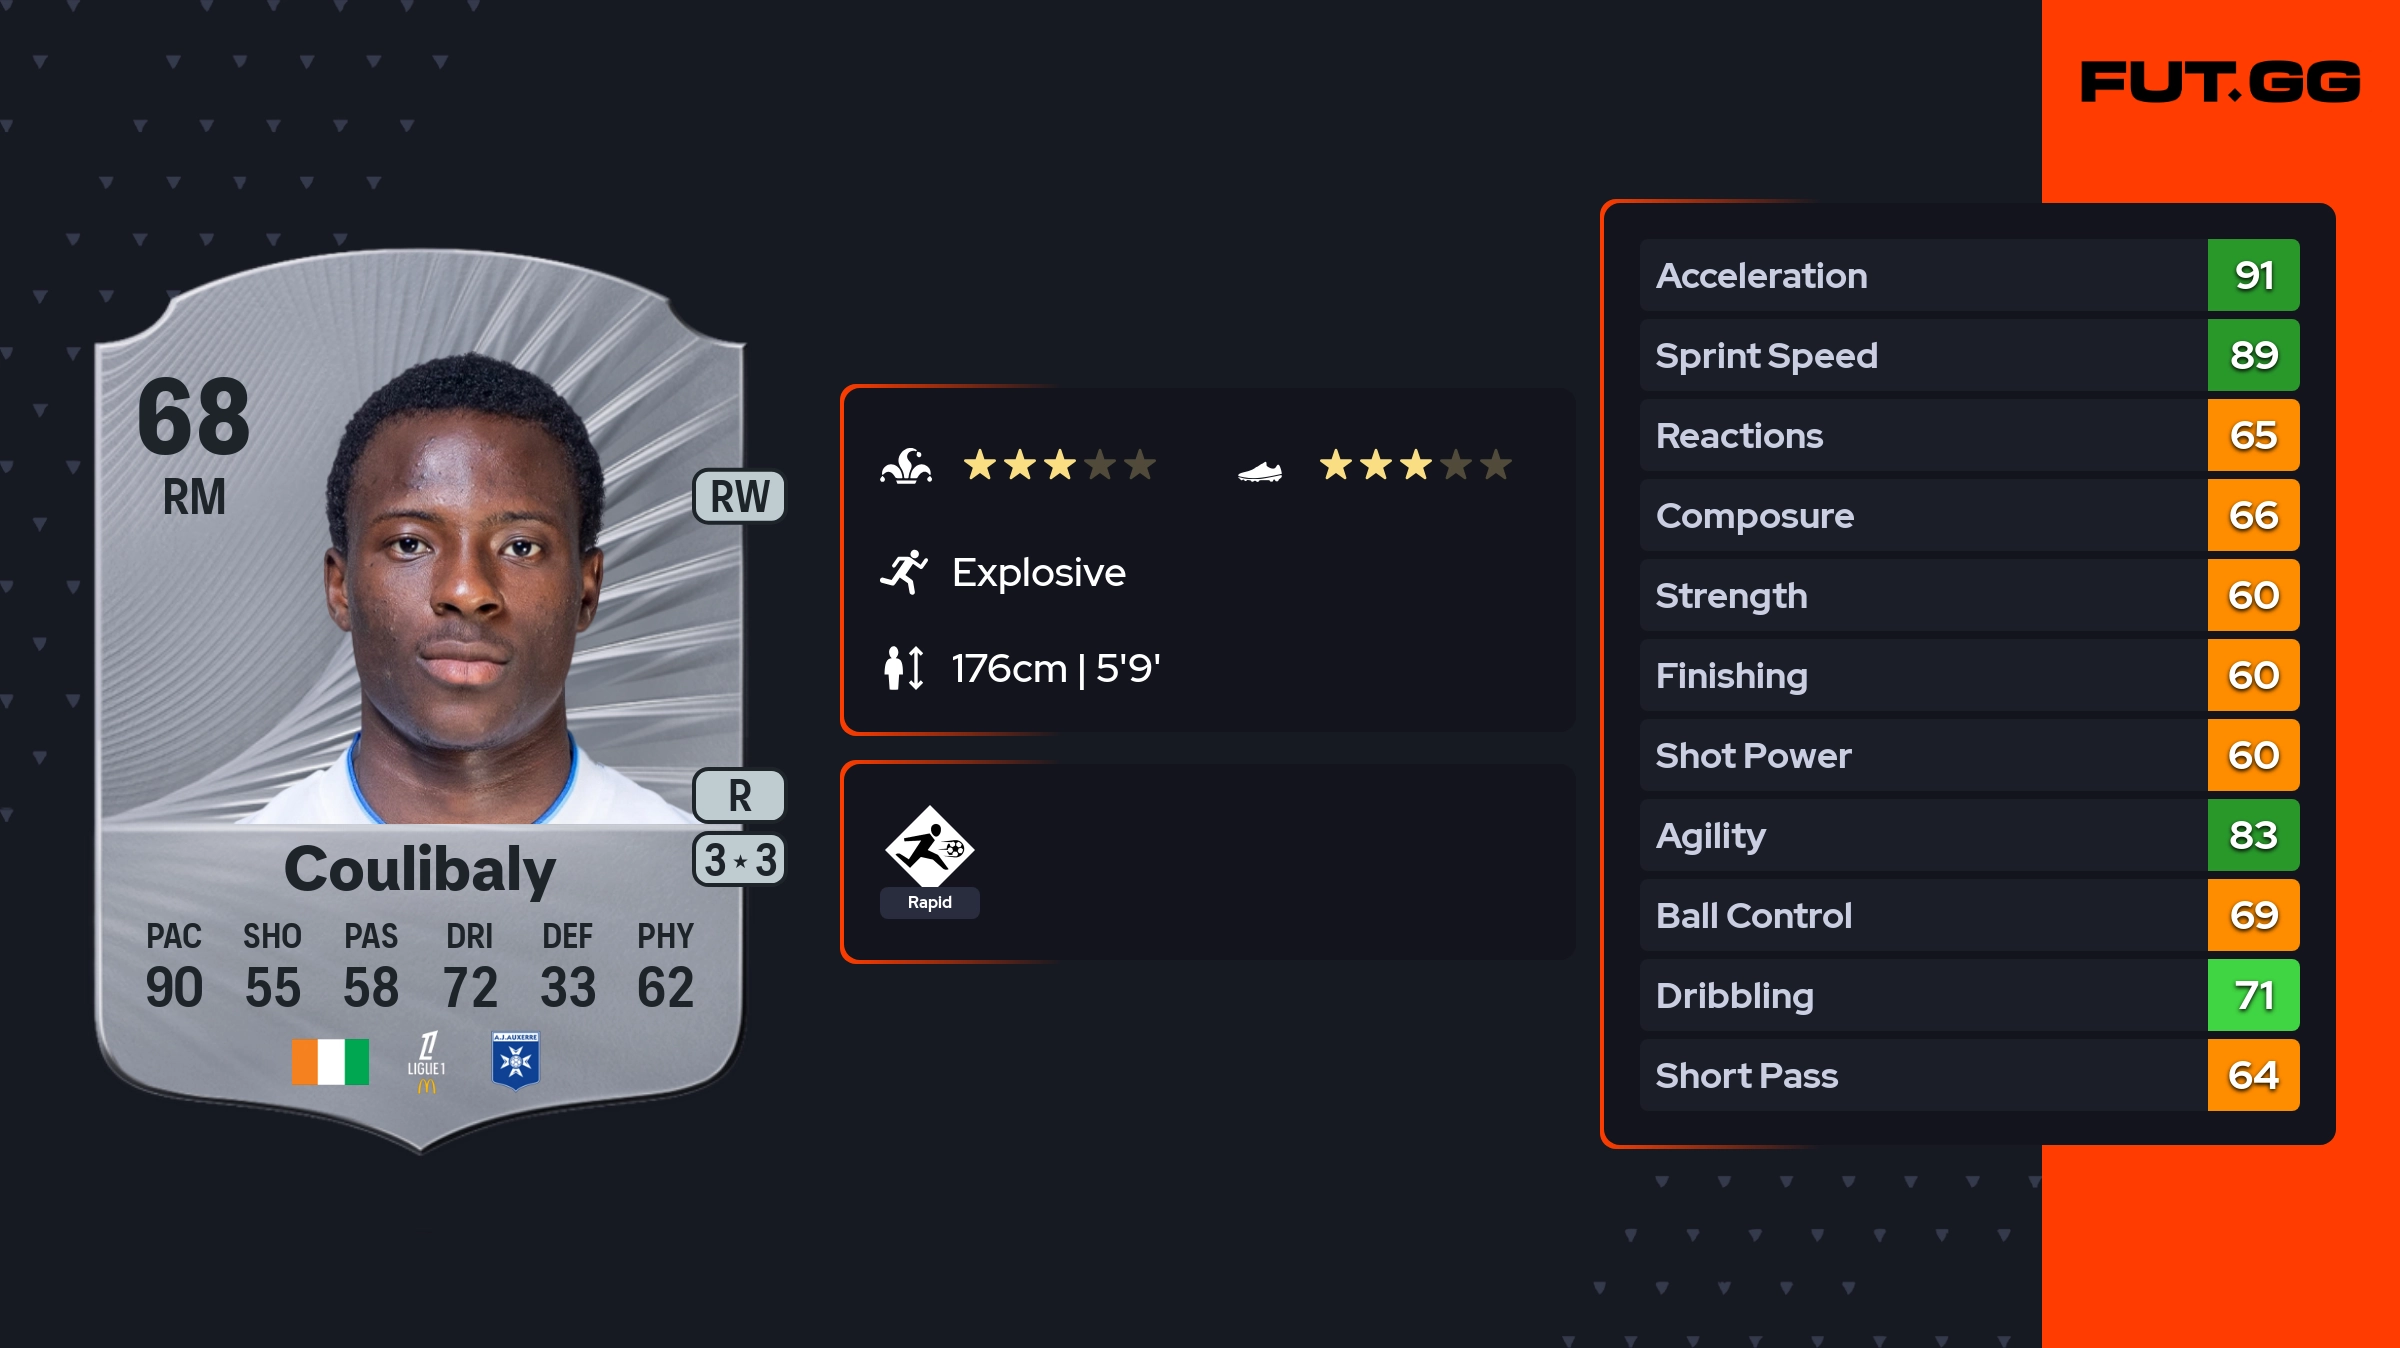Click the 3★3 skill and weak foot badge
This screenshot has width=2400, height=1348.
pyautogui.click(x=739, y=860)
